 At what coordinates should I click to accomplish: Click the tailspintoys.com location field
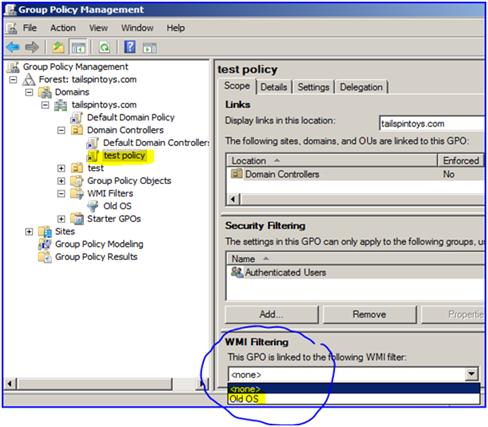[x=432, y=124]
